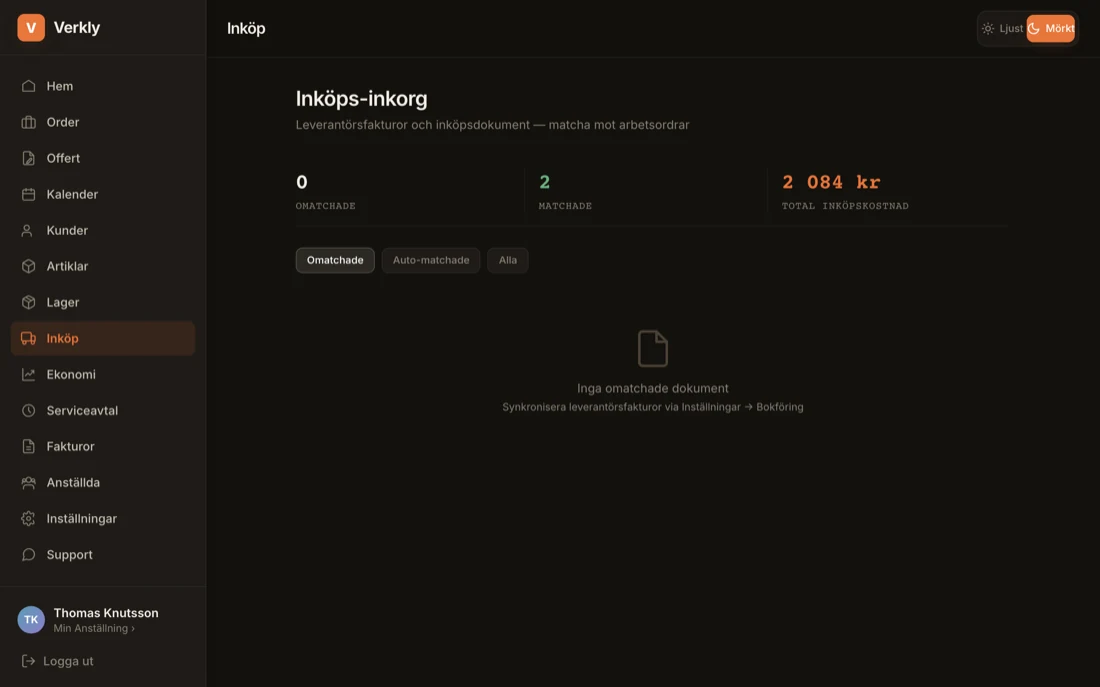Click the Inköps-inkorg heading
This screenshot has width=1100, height=687.
pyautogui.click(x=361, y=99)
